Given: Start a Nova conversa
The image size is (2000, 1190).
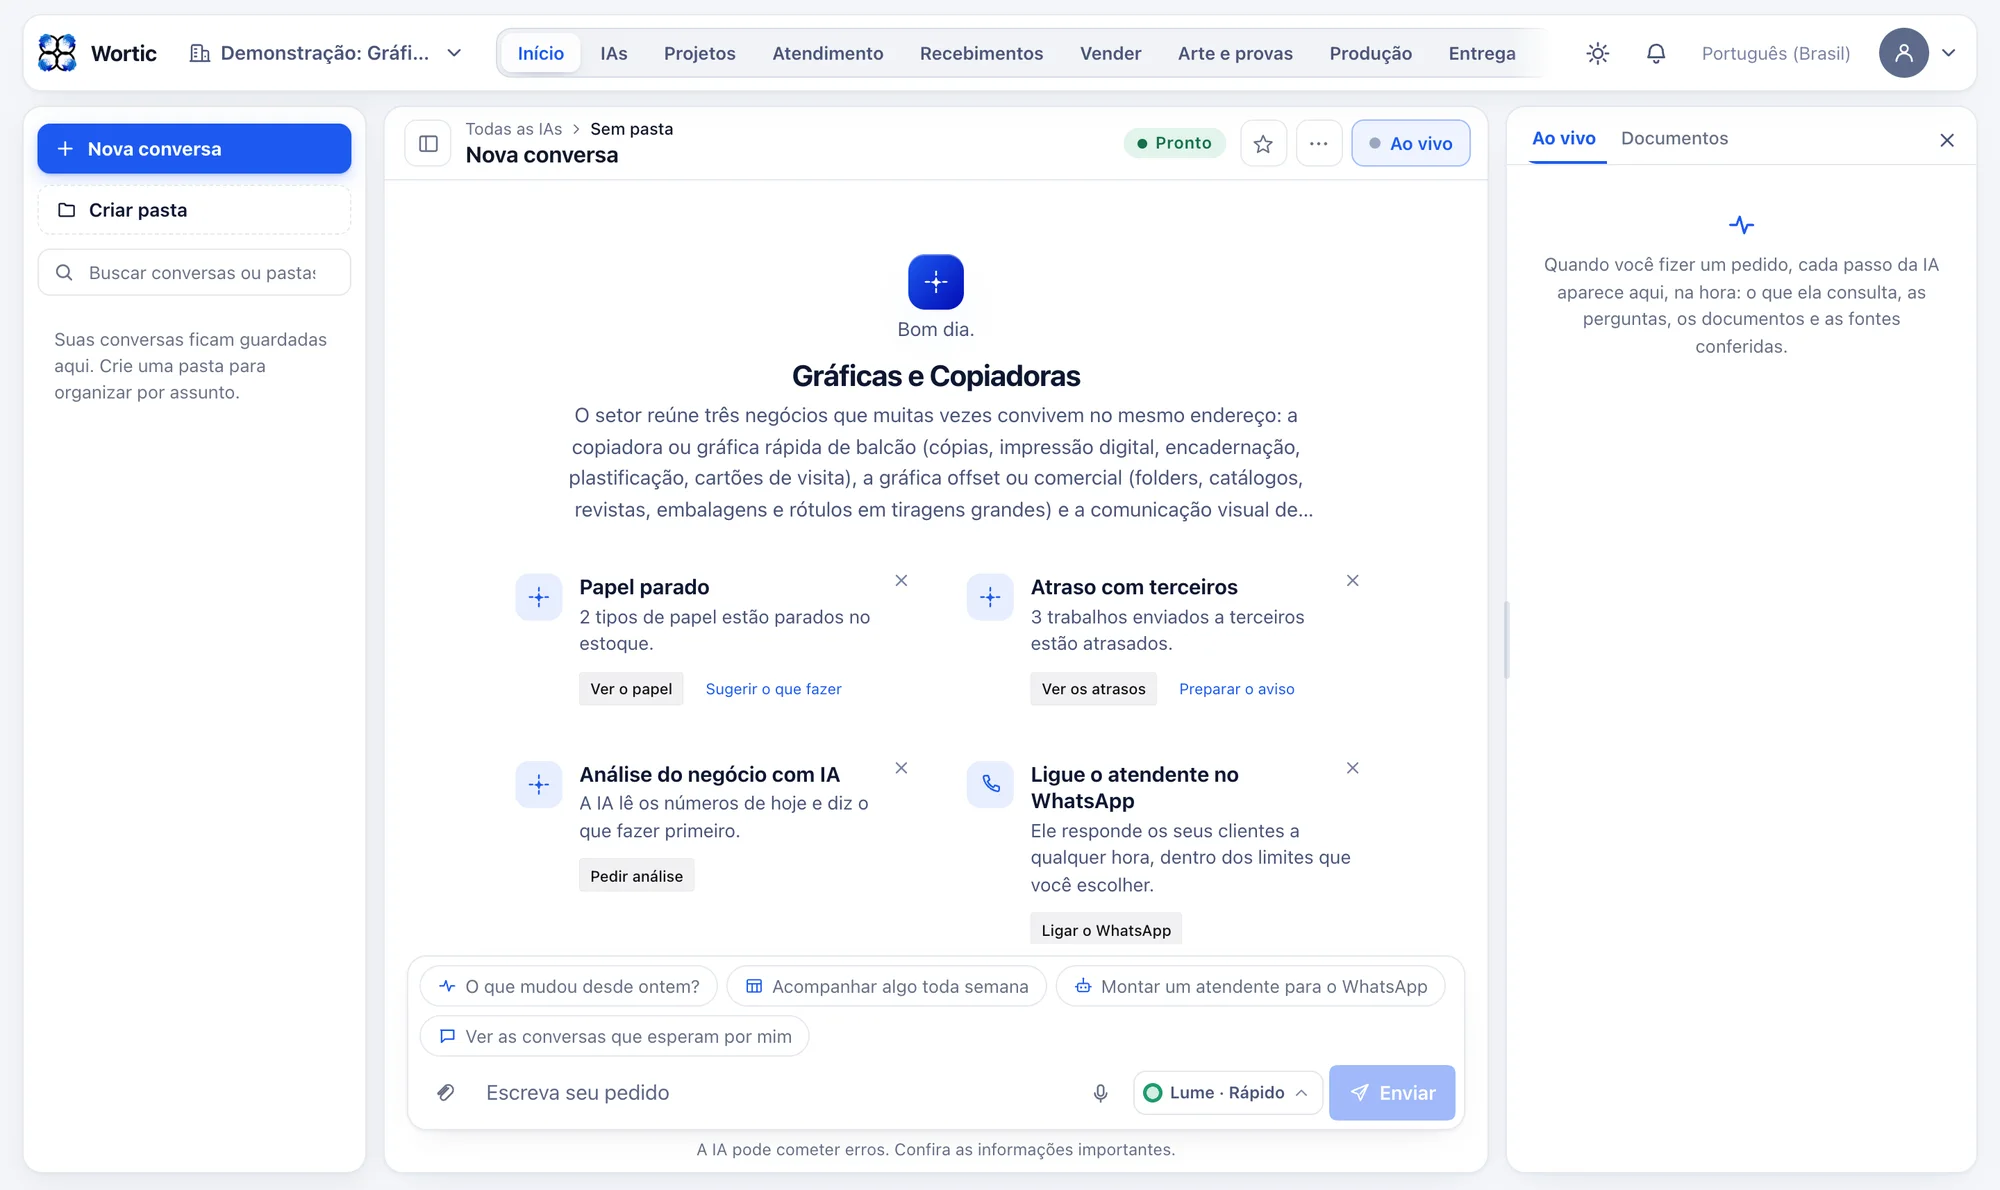Looking at the screenshot, I should 194,149.
